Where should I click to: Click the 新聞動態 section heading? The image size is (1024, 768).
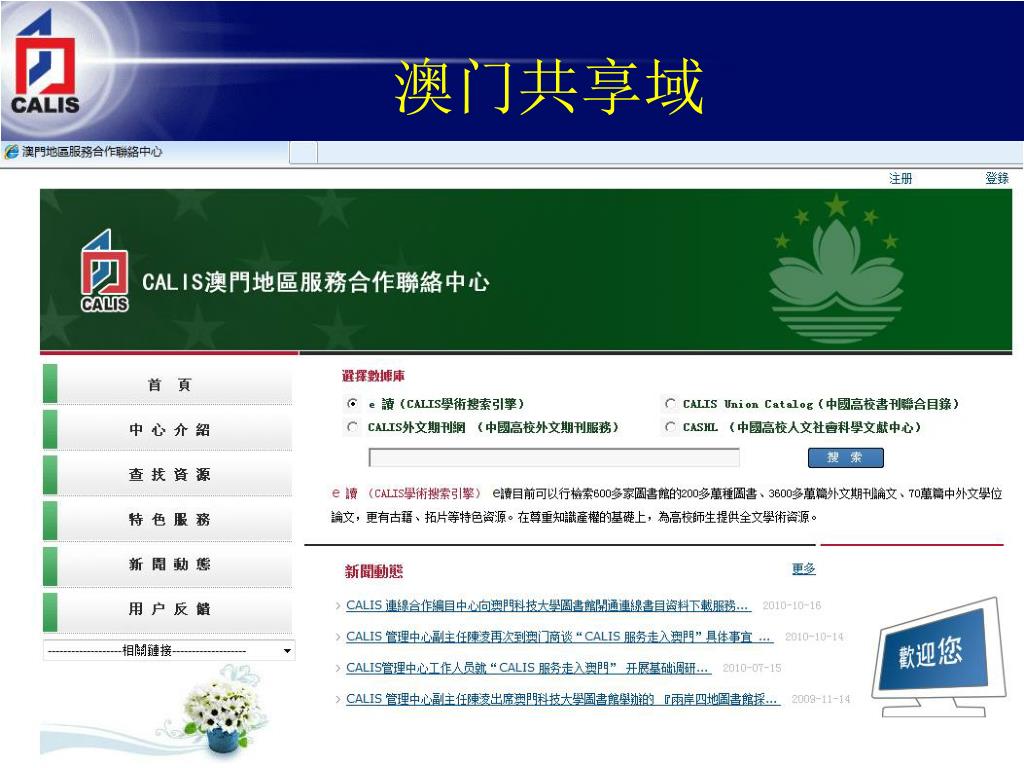[x=374, y=571]
